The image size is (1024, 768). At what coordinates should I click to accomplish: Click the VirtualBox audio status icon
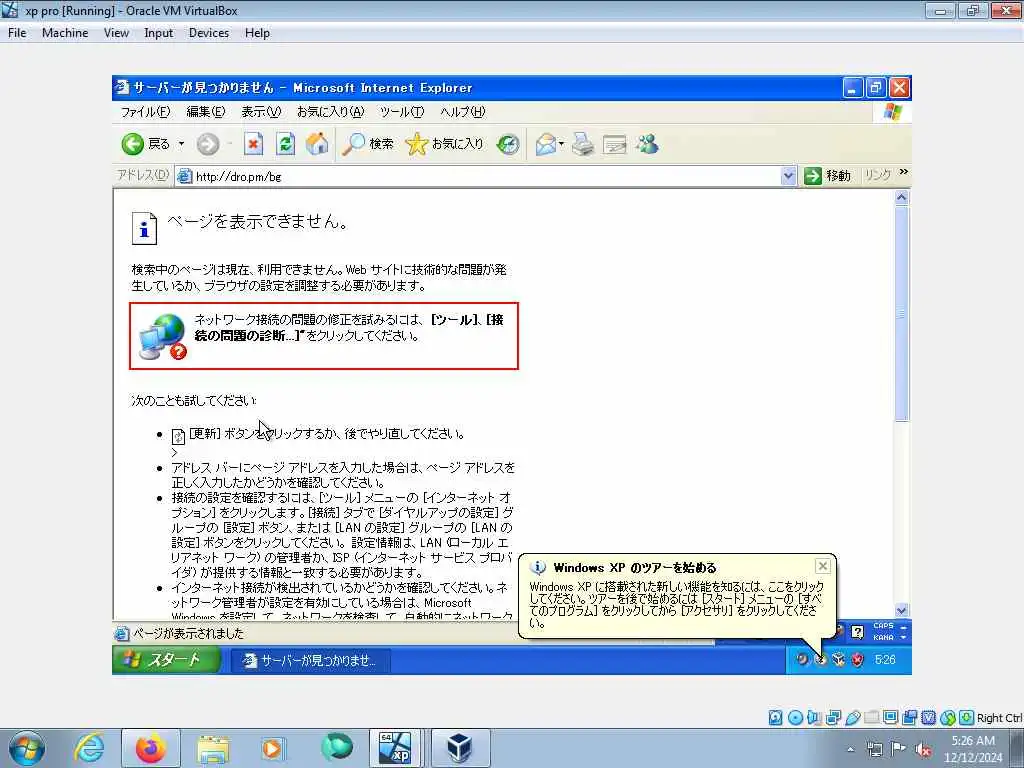coord(814,718)
